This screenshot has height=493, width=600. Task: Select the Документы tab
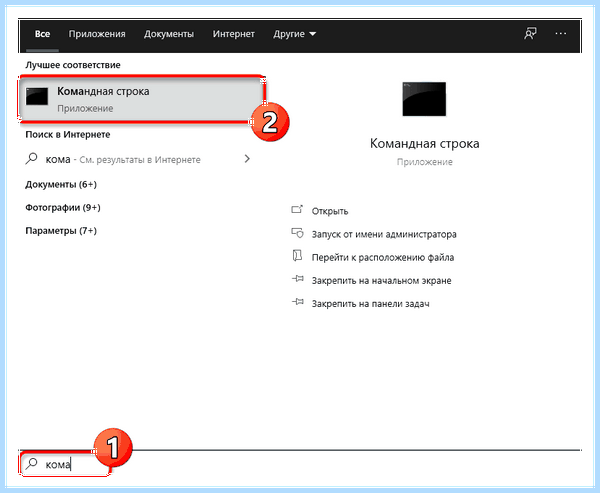169,34
